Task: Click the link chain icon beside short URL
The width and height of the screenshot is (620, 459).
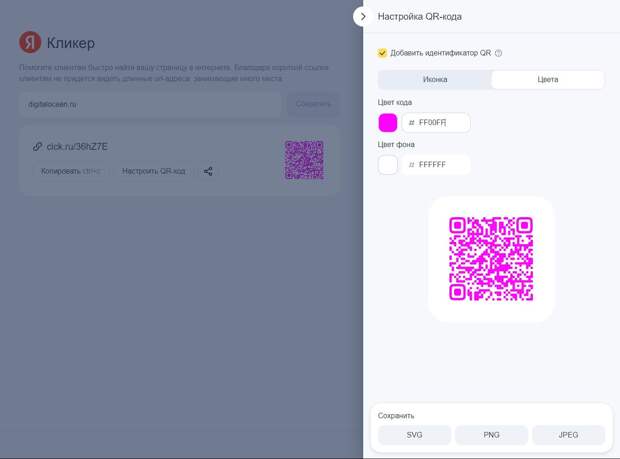Action: [38, 147]
